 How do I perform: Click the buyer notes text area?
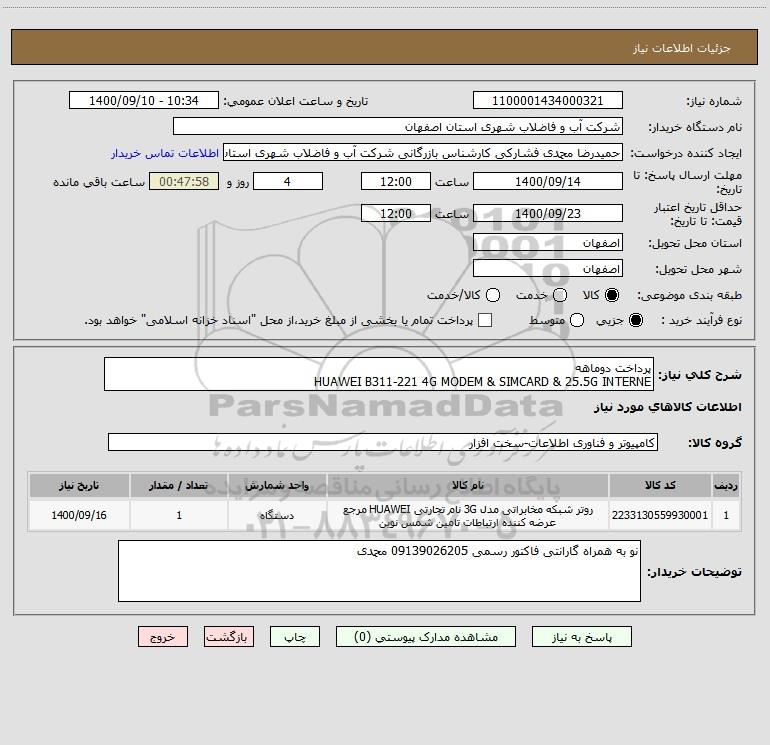coord(379,571)
